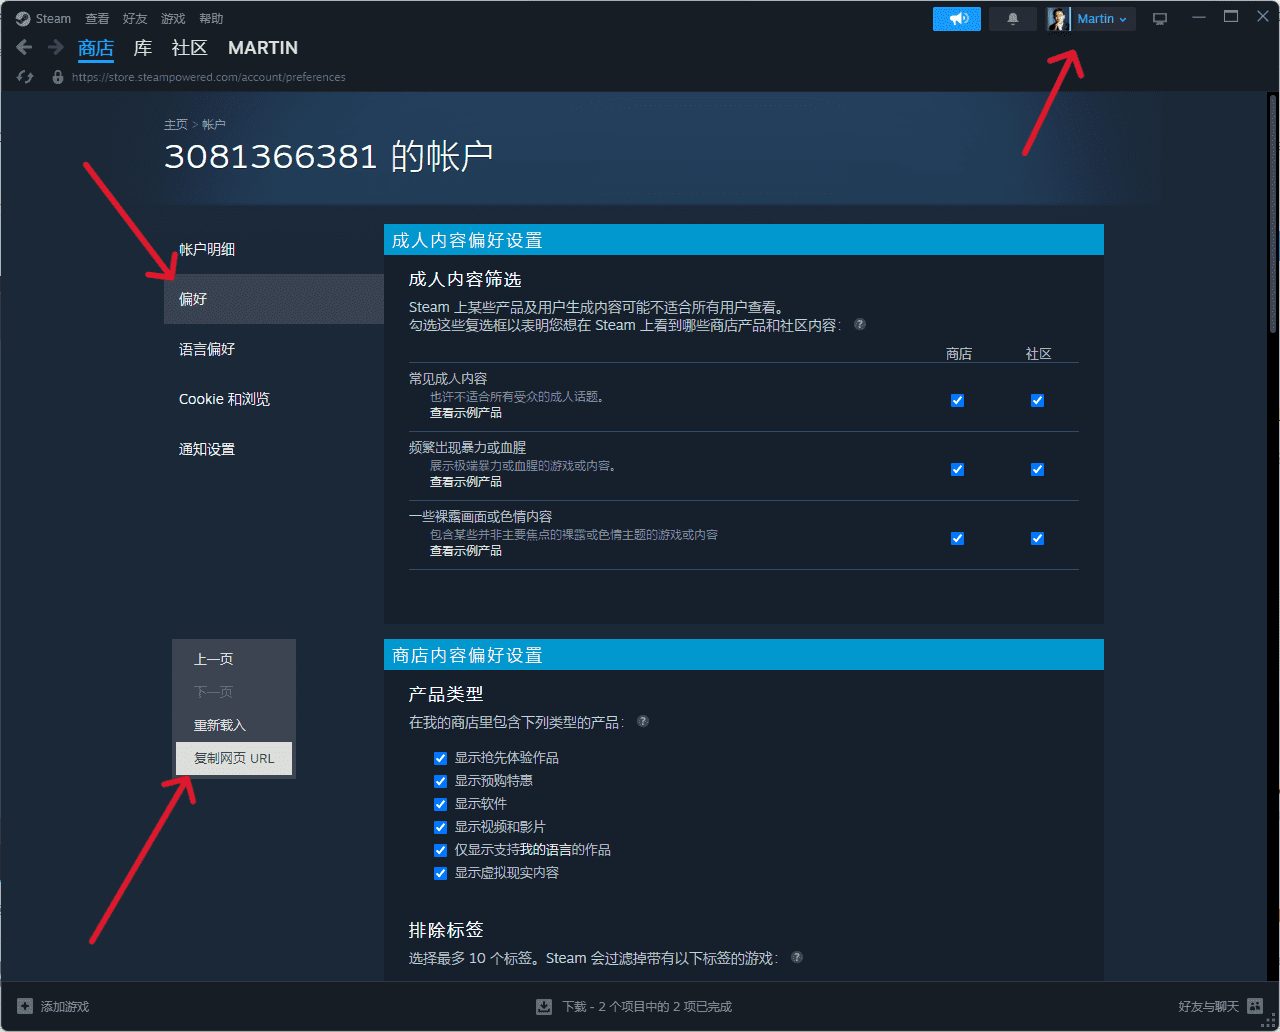The width and height of the screenshot is (1280, 1032).
Task: Open Cookie 和浏览 in sidebar
Action: pyautogui.click(x=274, y=399)
